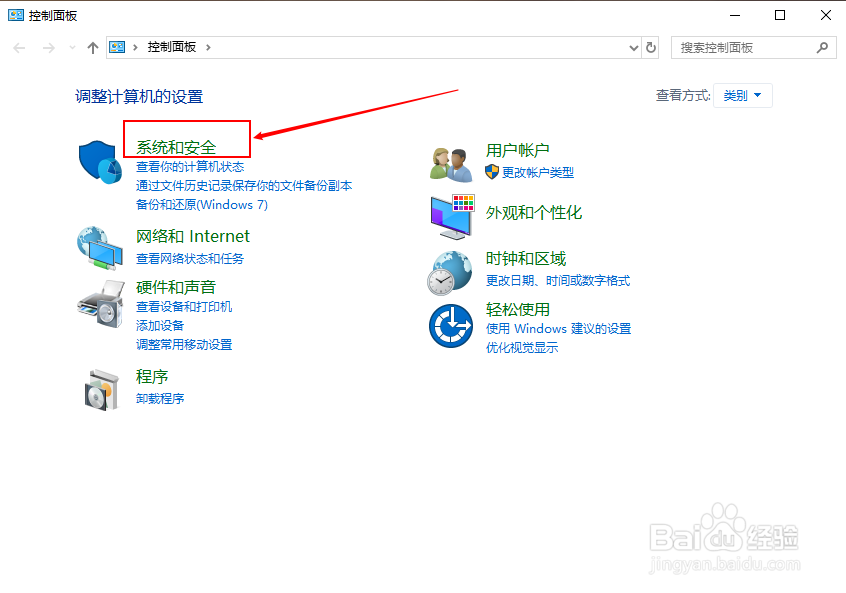Image resolution: width=846 pixels, height=593 pixels.
Task: Minimize the Control Panel window
Action: click(x=735, y=15)
